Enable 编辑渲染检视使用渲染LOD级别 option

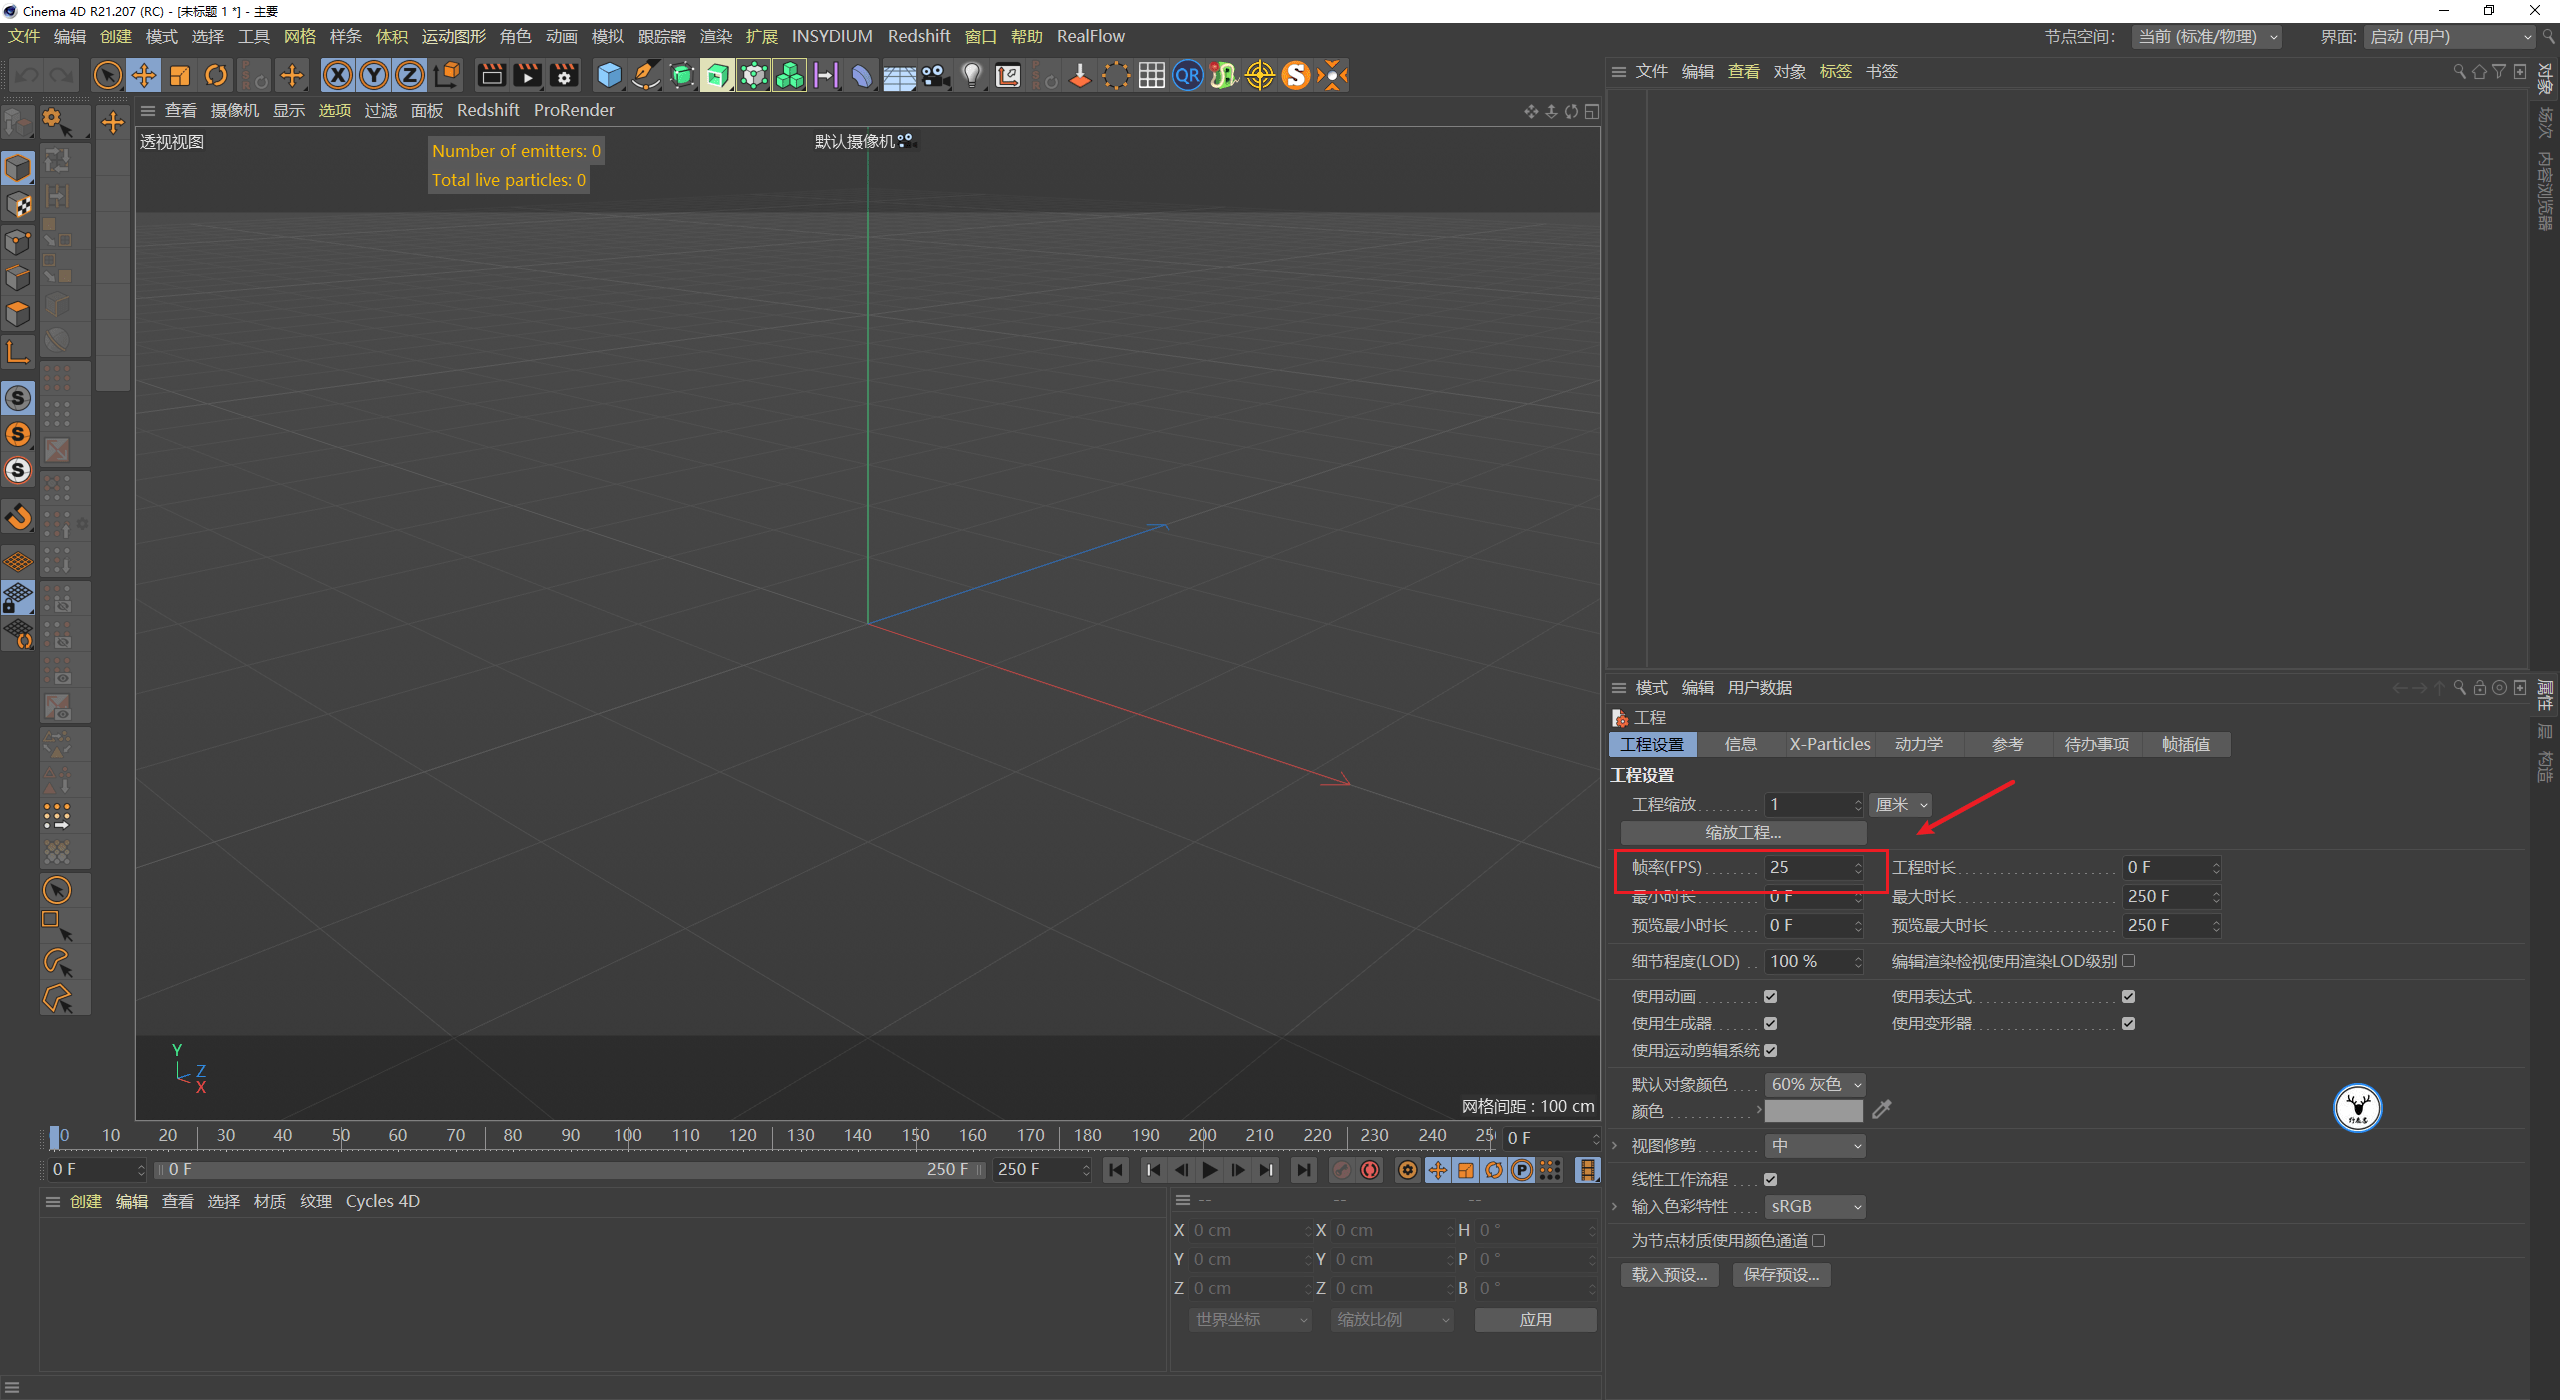(x=2129, y=960)
